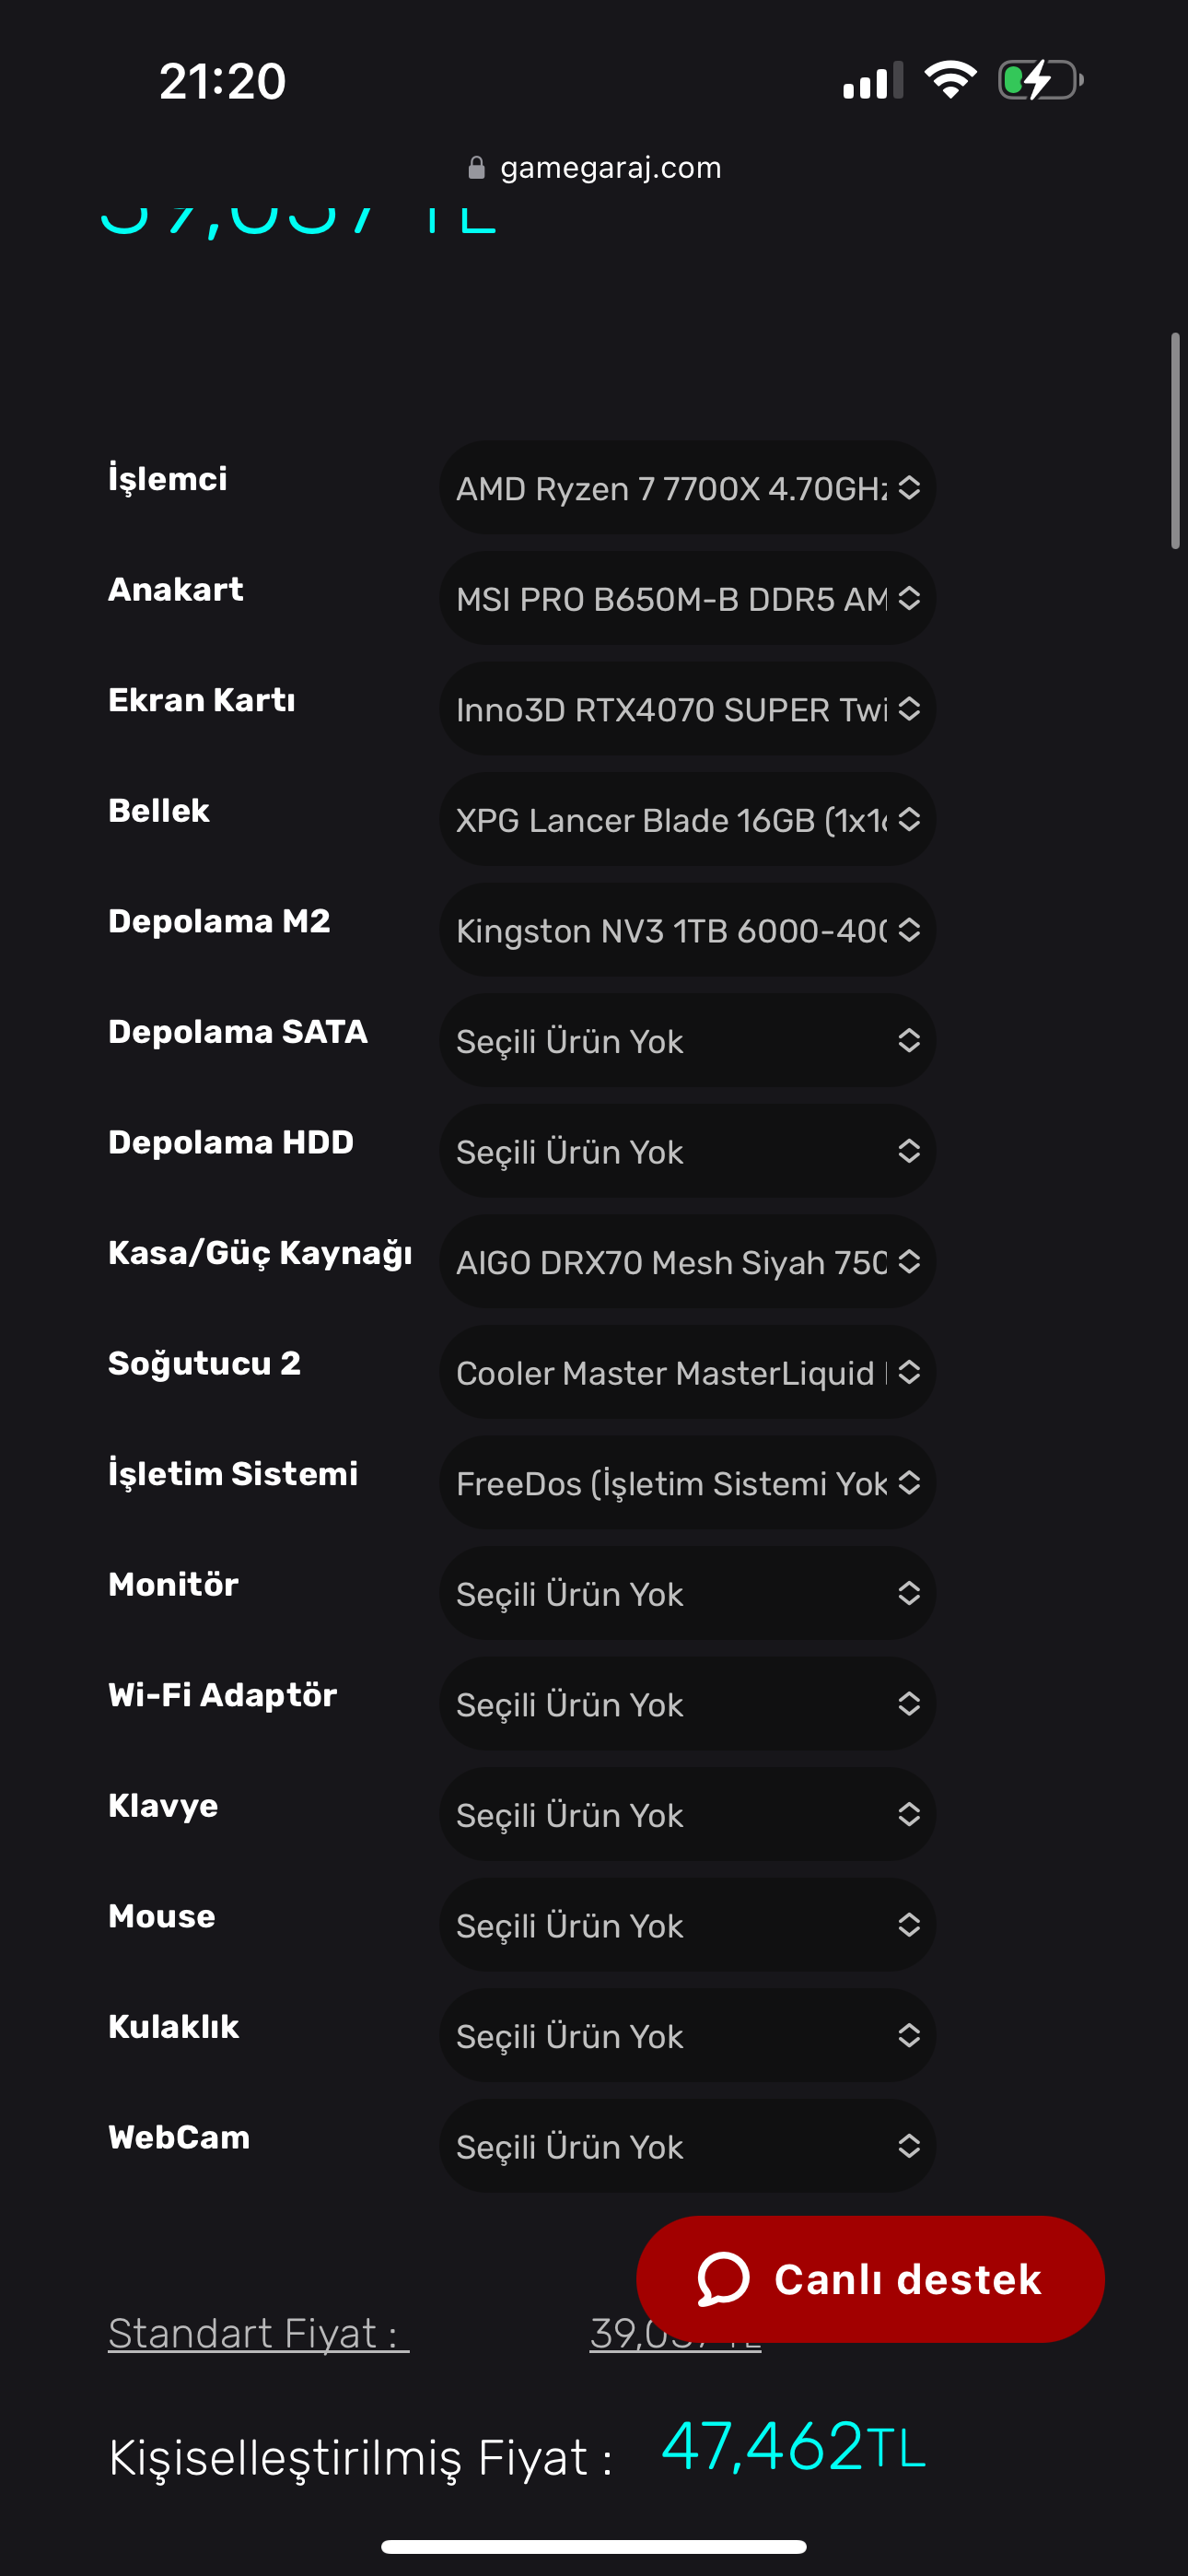Tap the Wi-Fi status icon

[x=950, y=80]
